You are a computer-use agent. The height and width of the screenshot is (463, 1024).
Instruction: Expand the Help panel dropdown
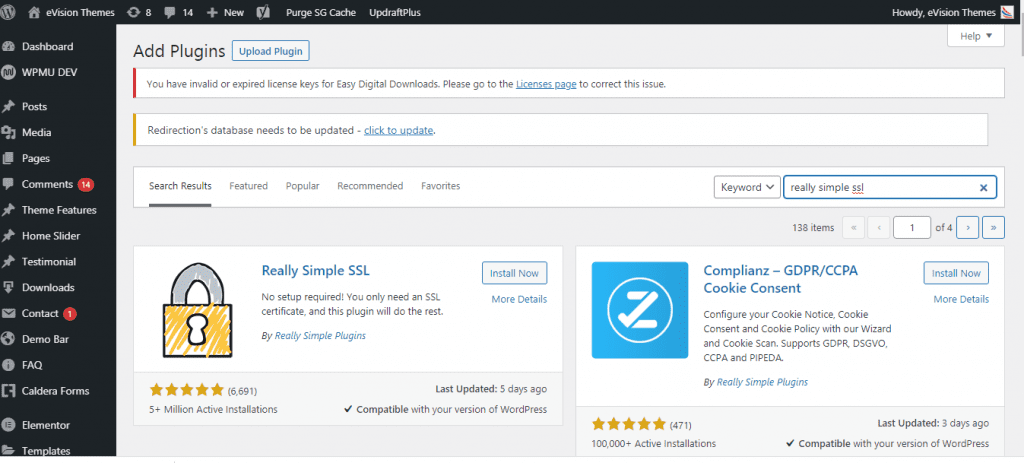976,36
